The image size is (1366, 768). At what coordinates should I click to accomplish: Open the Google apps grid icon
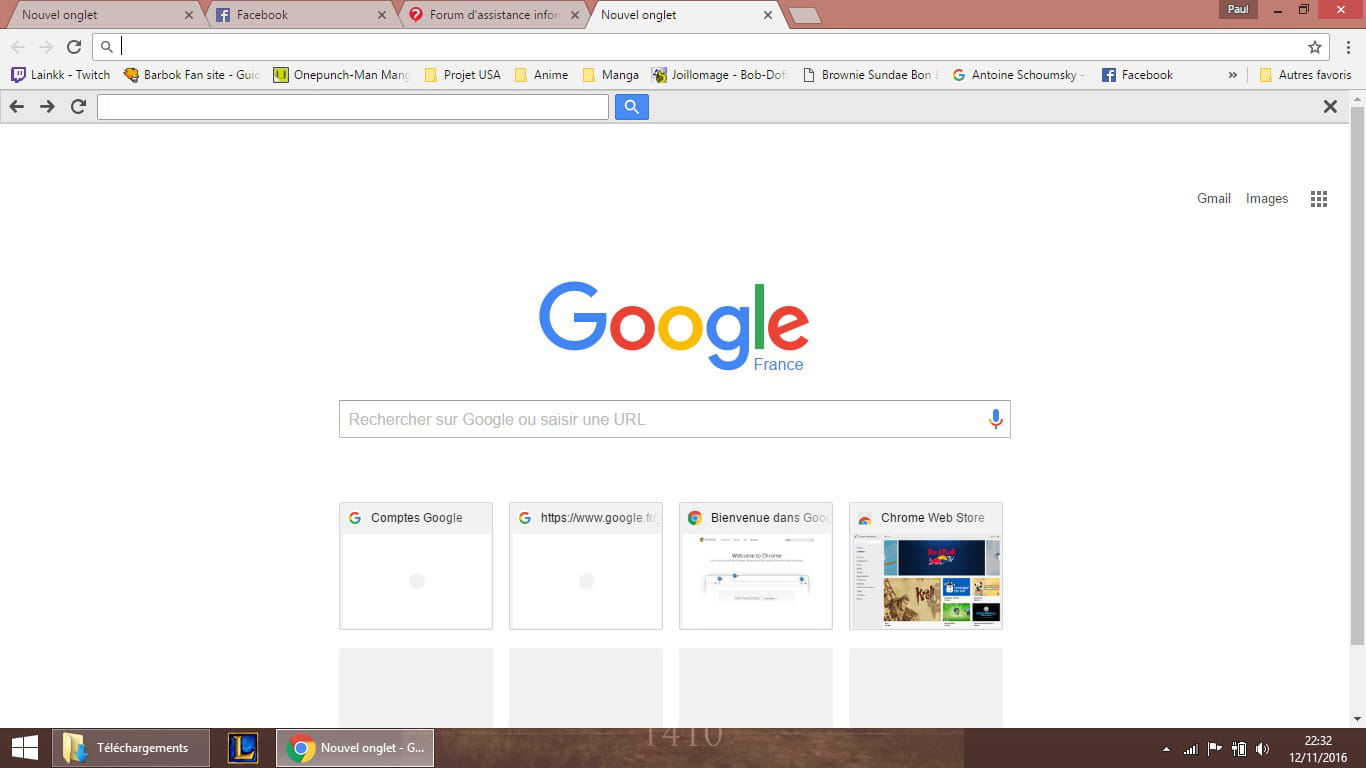[1319, 199]
